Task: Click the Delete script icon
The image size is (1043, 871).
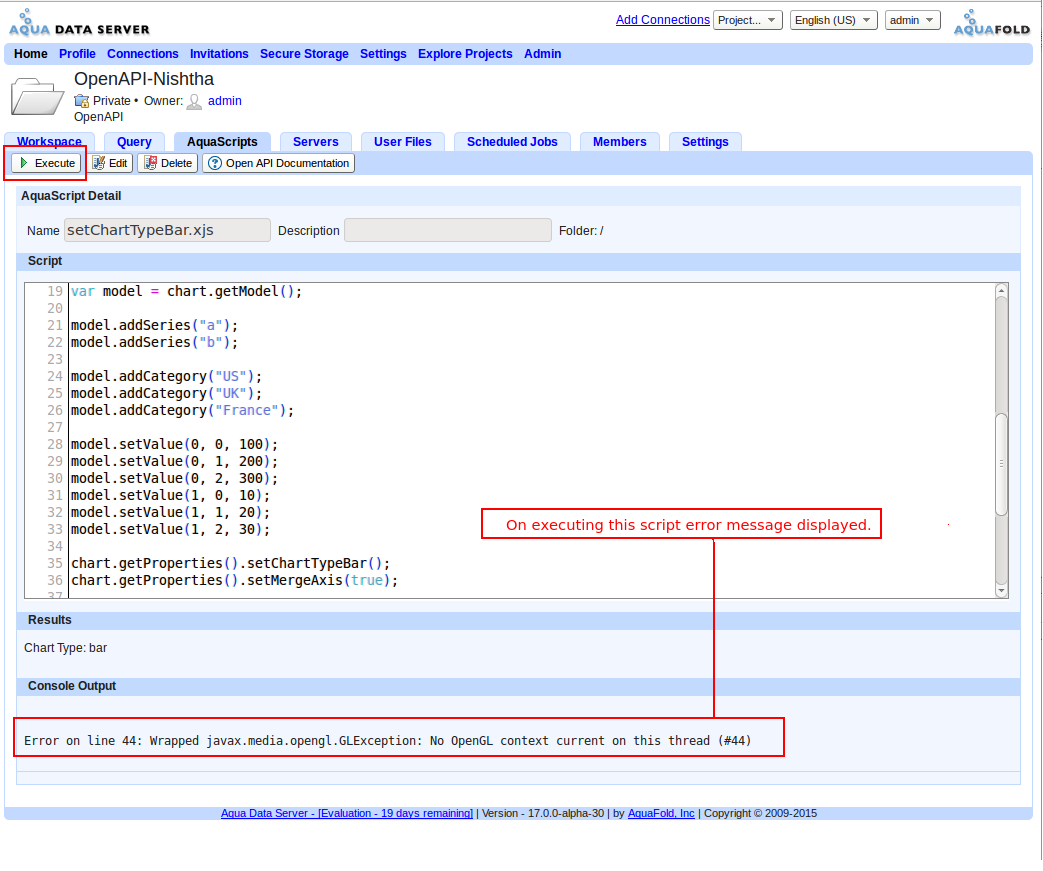Action: (151, 163)
